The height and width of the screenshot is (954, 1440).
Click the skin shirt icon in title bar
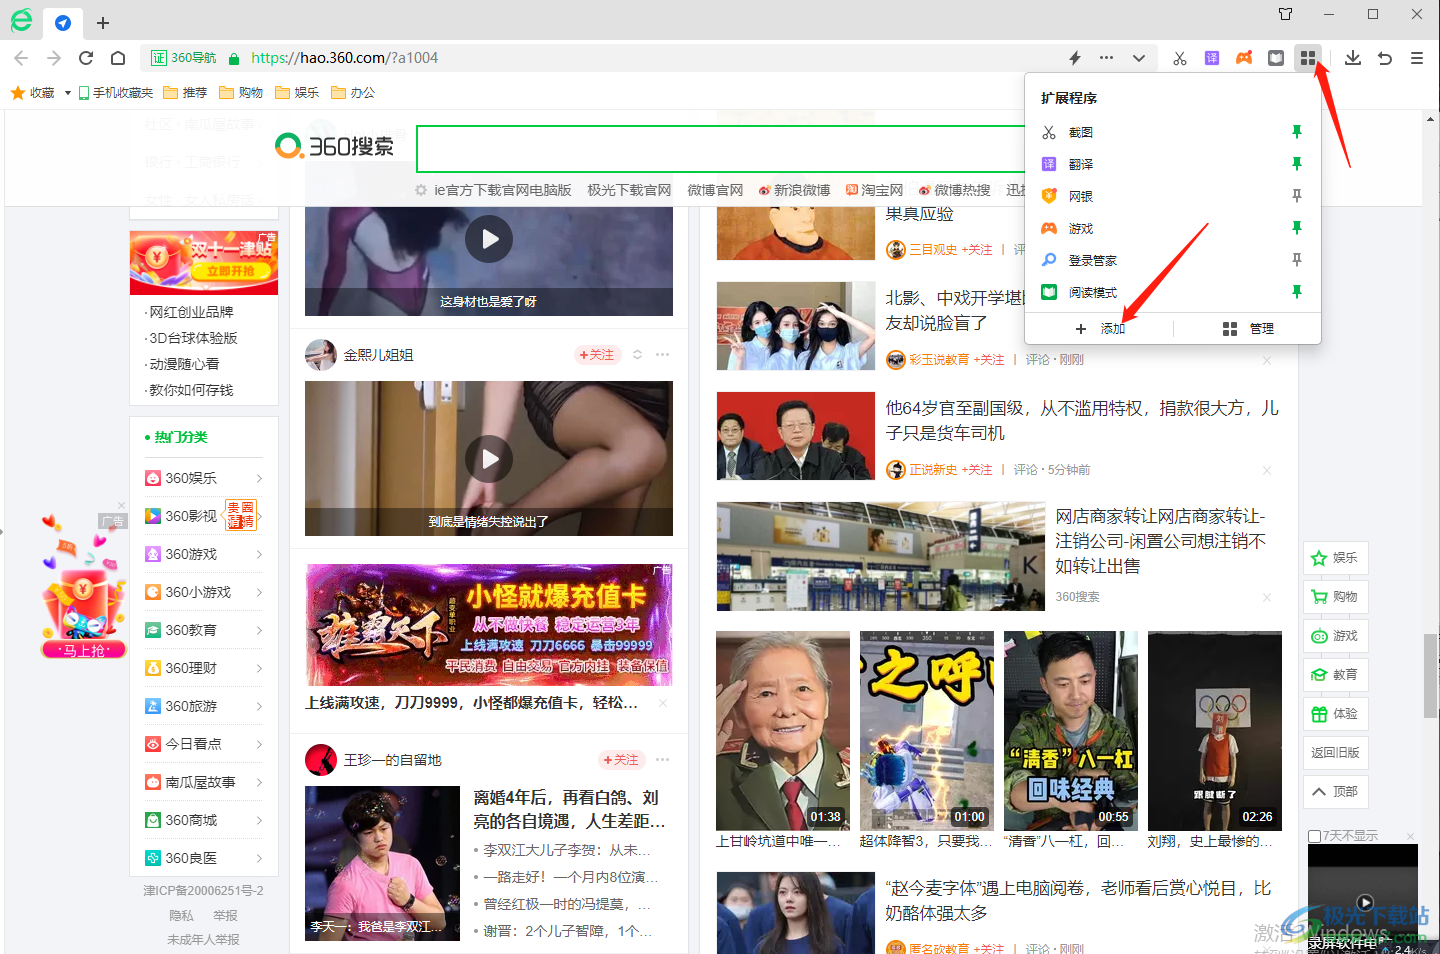click(x=1286, y=14)
